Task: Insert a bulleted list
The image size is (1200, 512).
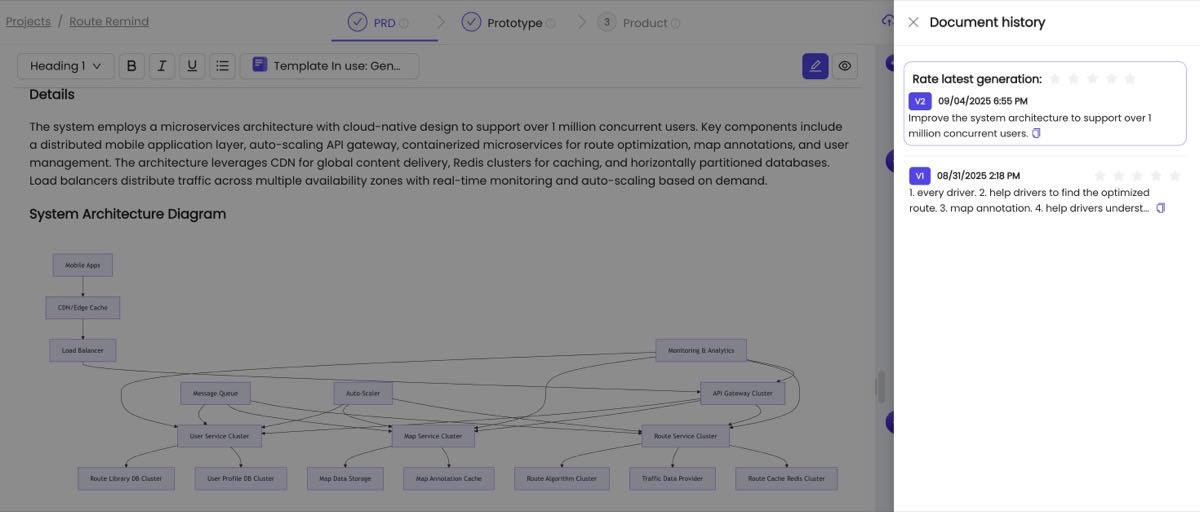Action: click(x=223, y=66)
